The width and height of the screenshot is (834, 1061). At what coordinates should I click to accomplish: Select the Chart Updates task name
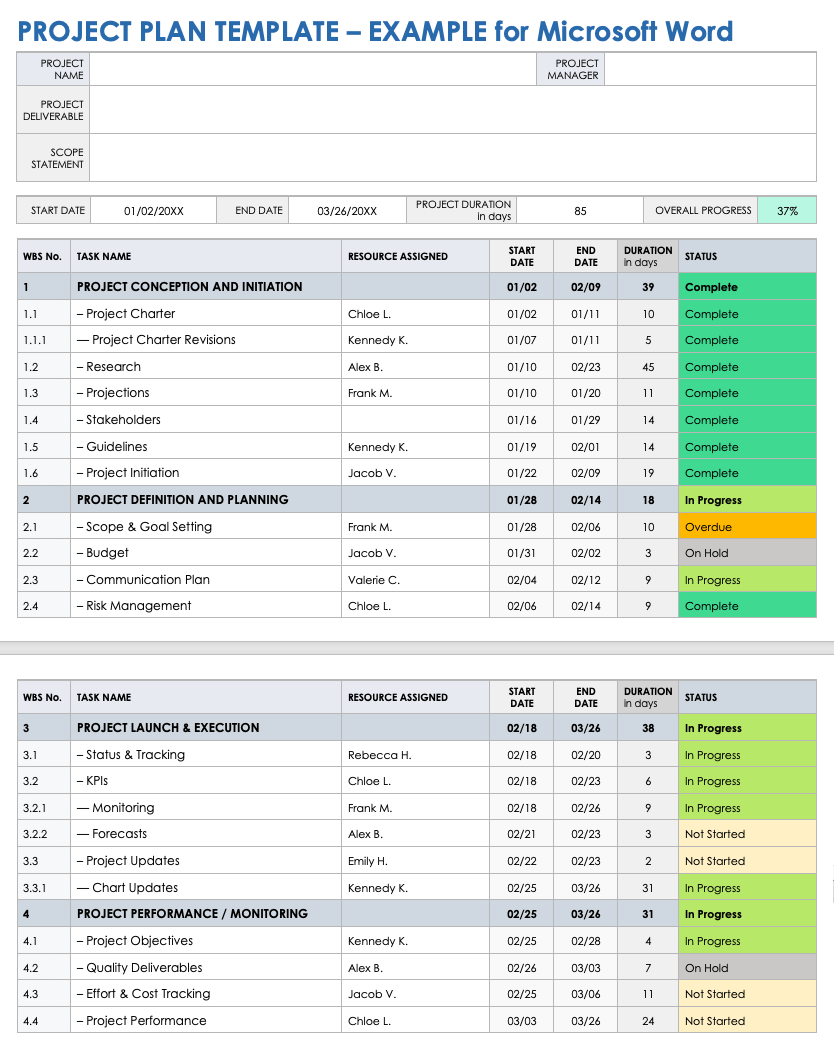(134, 888)
